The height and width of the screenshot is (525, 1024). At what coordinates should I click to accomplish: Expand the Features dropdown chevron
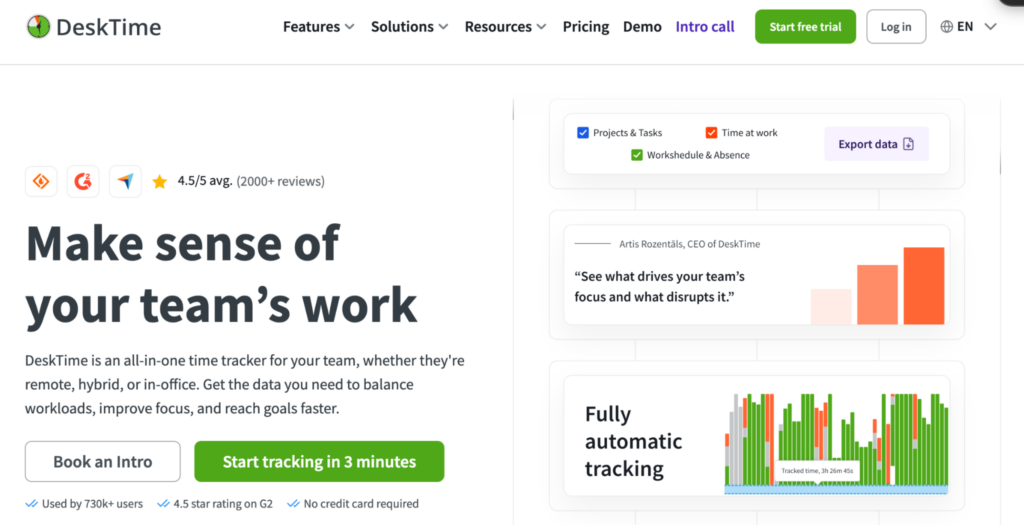click(x=349, y=27)
